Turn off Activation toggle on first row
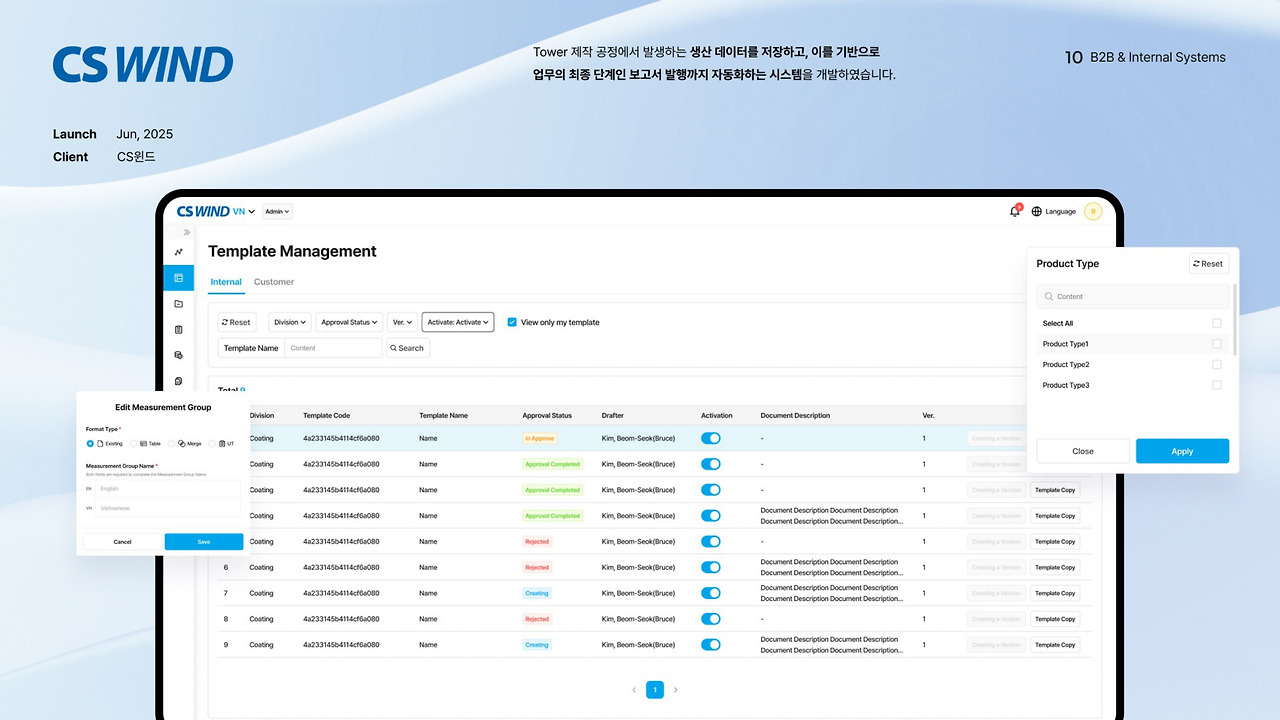 710,438
